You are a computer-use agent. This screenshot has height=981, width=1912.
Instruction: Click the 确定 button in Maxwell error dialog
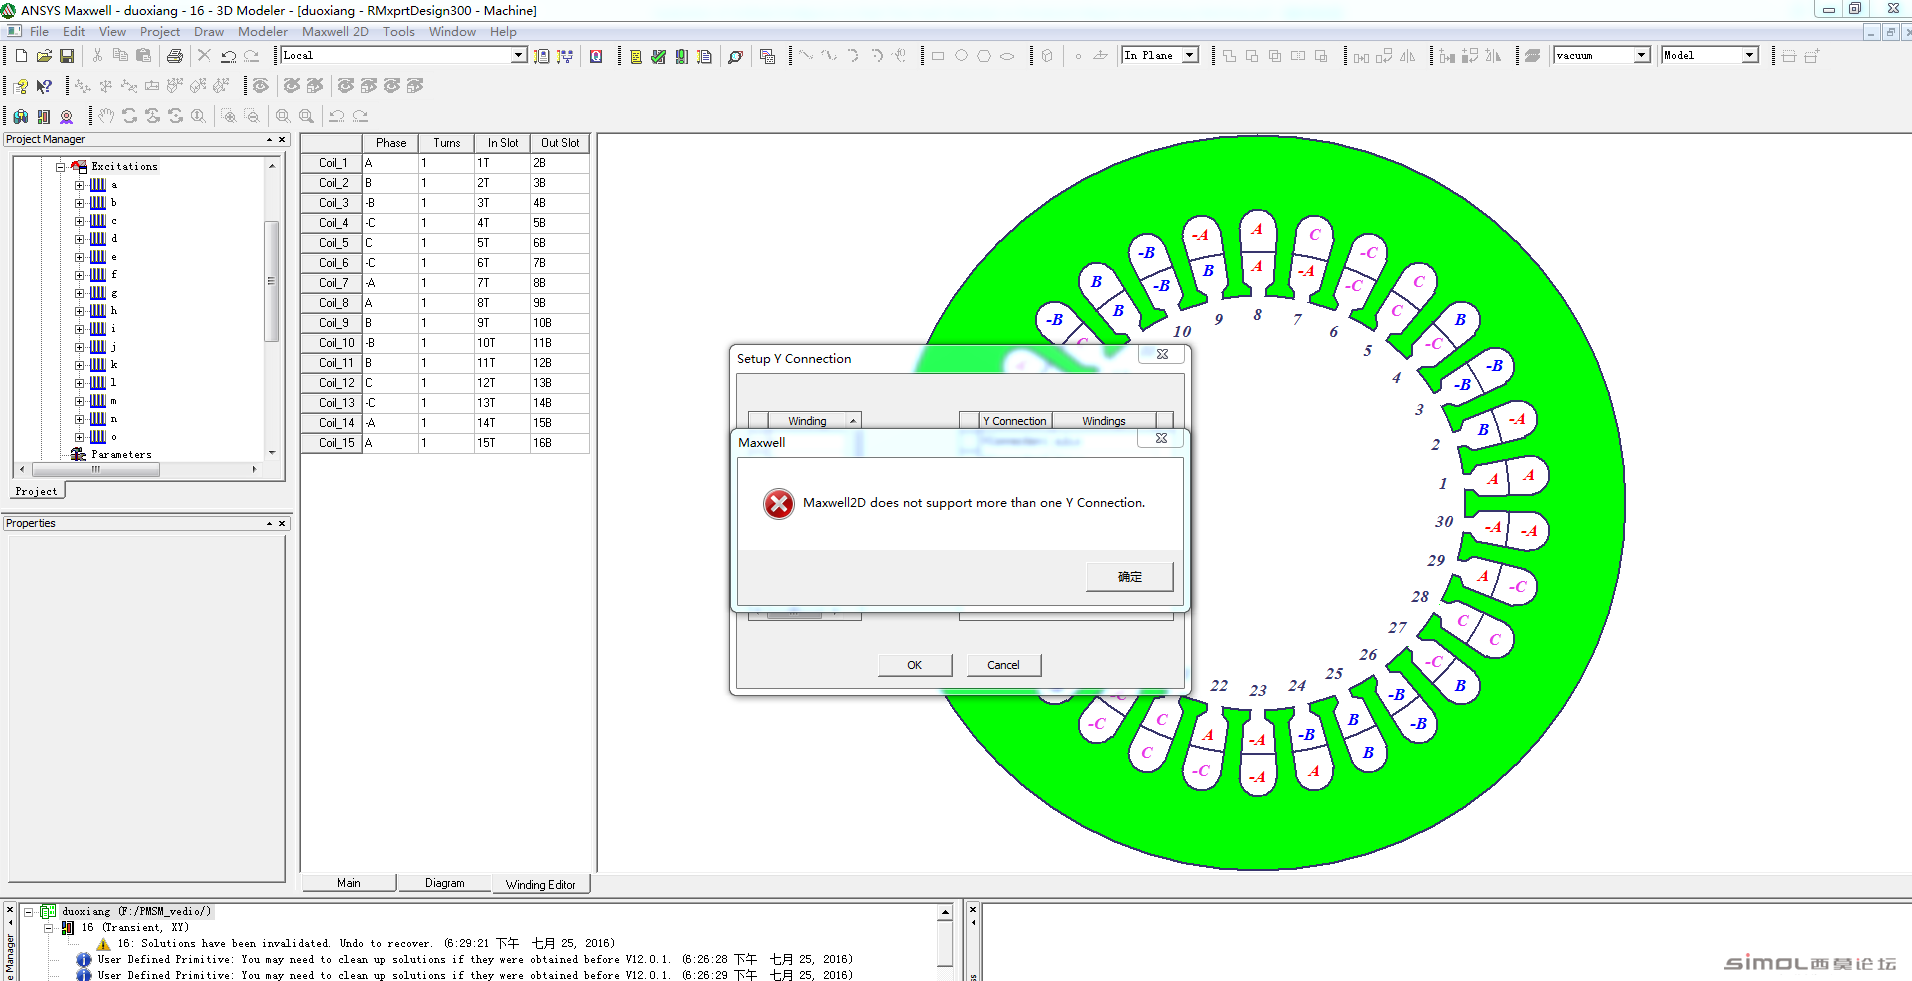click(1130, 577)
